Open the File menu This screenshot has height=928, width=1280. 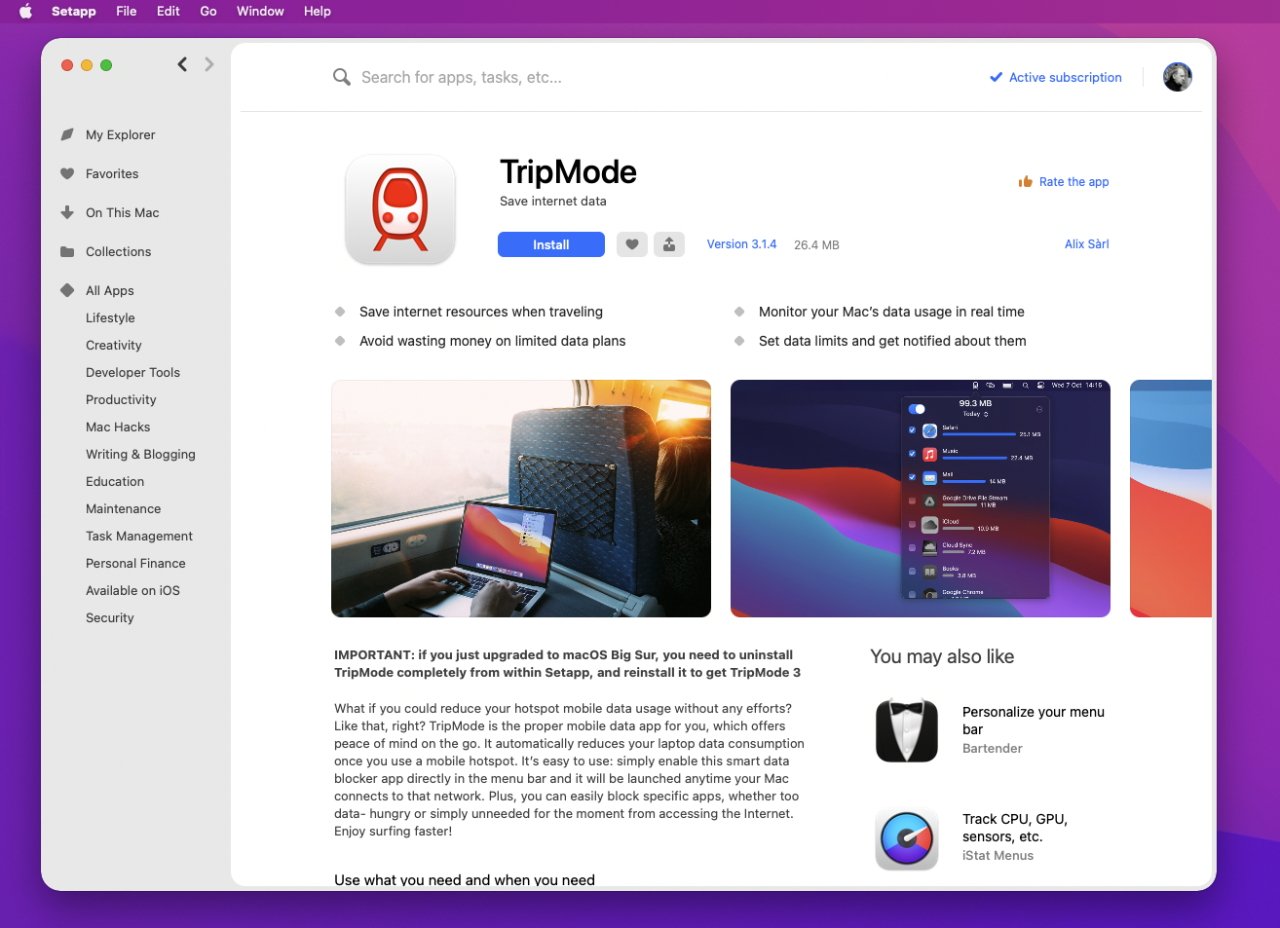point(126,11)
